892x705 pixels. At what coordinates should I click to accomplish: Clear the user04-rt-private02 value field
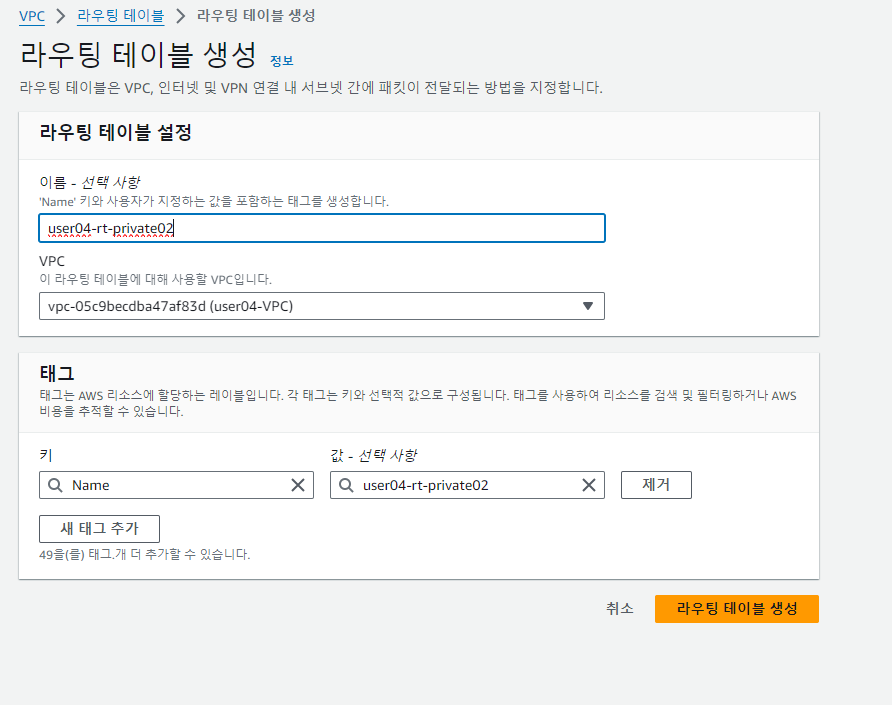click(x=589, y=485)
